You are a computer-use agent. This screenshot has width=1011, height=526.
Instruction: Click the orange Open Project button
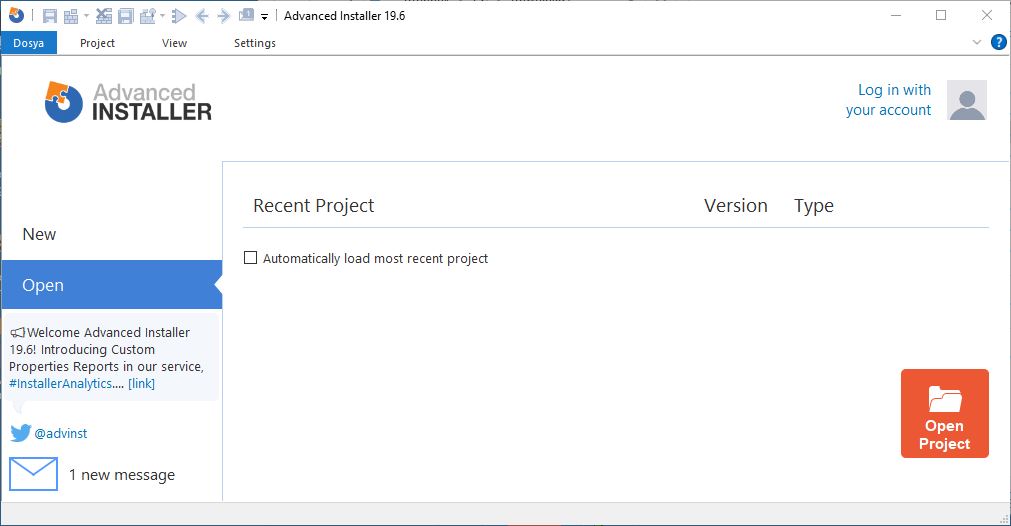[x=945, y=413]
